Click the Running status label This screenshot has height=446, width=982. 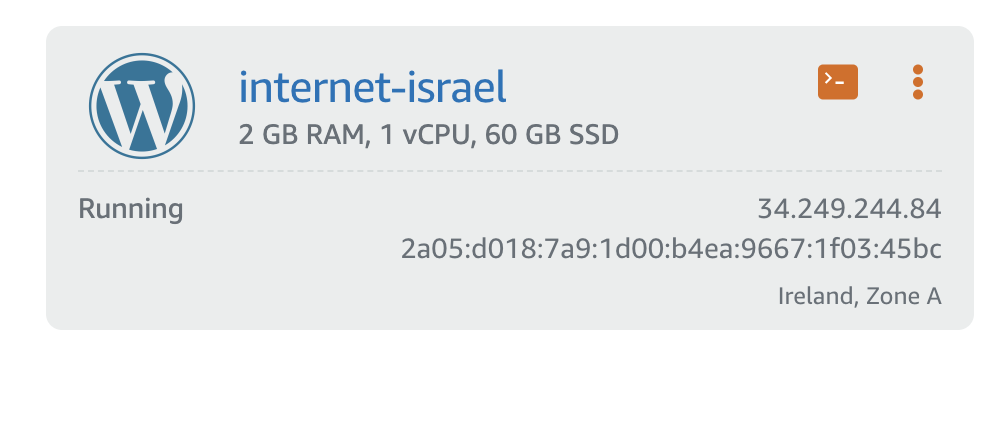point(130,209)
